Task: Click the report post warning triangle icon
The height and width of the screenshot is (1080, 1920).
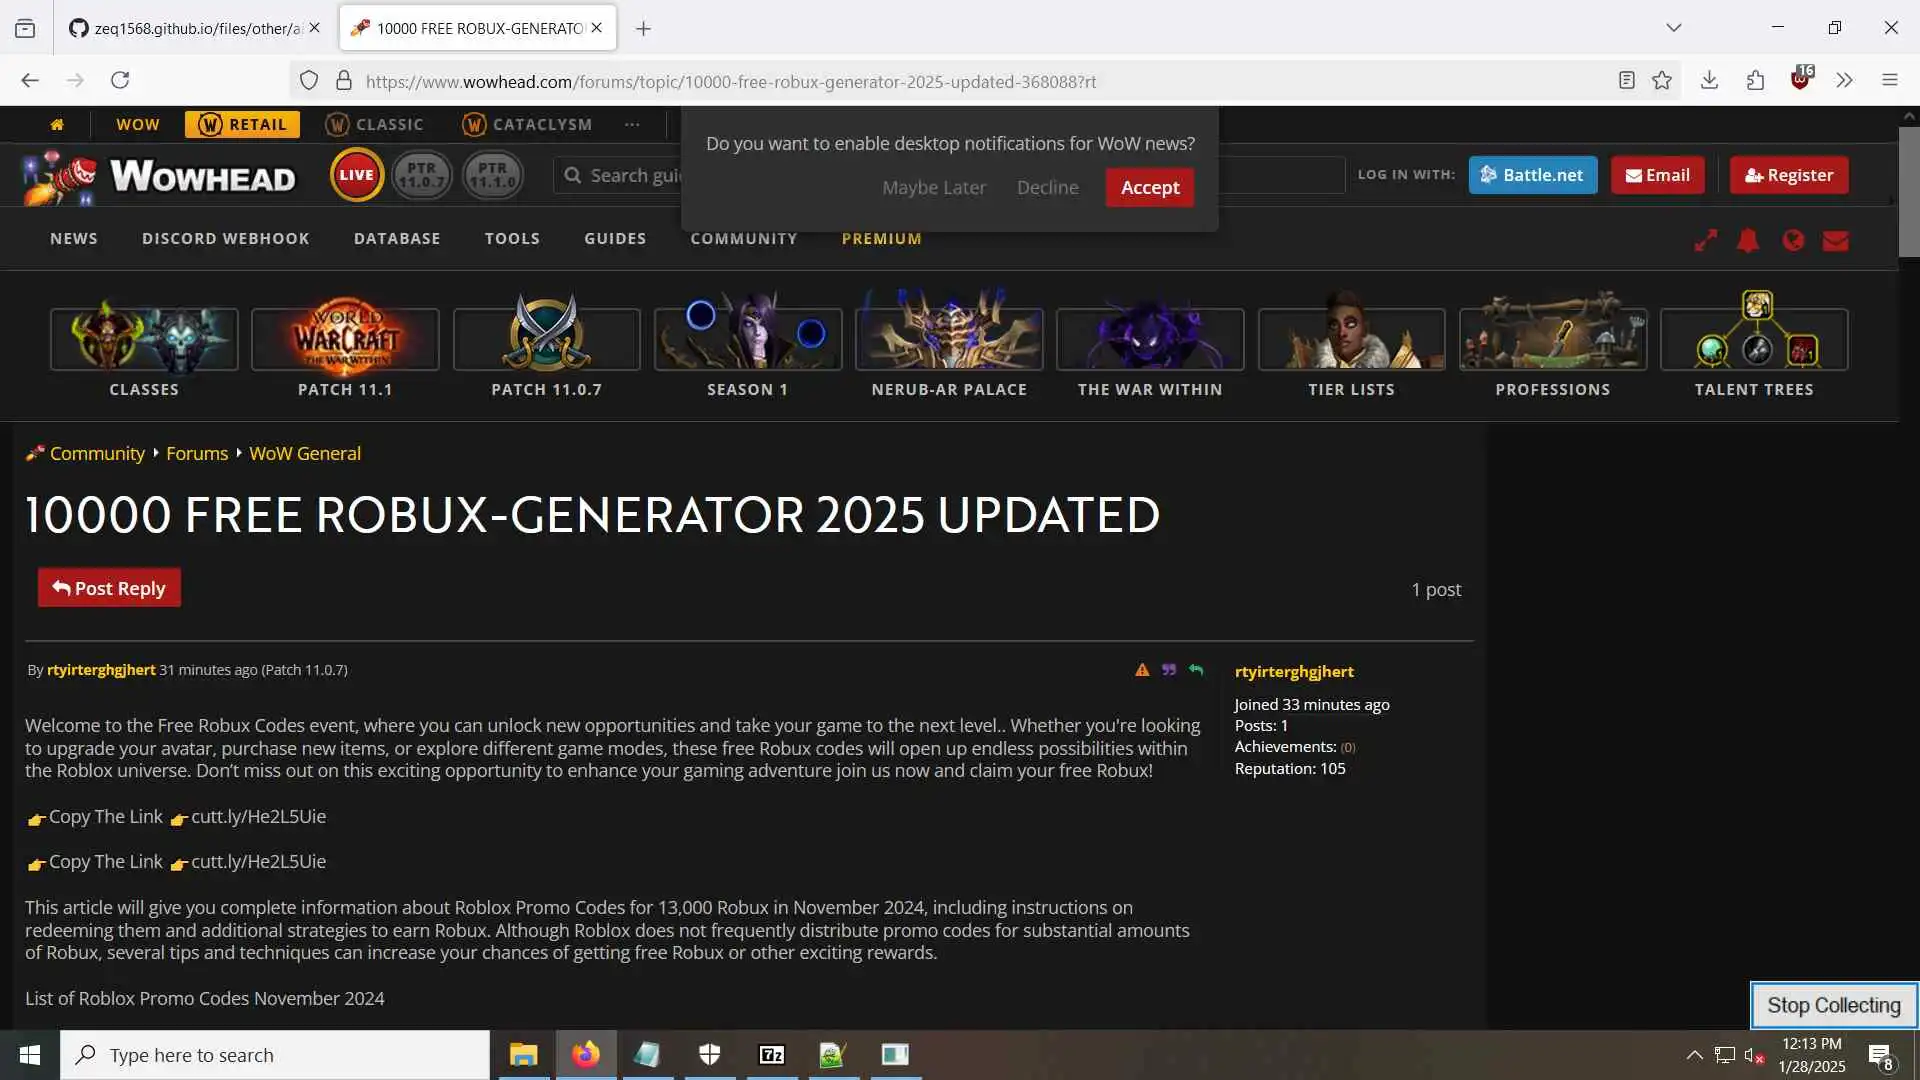Action: [1142, 670]
